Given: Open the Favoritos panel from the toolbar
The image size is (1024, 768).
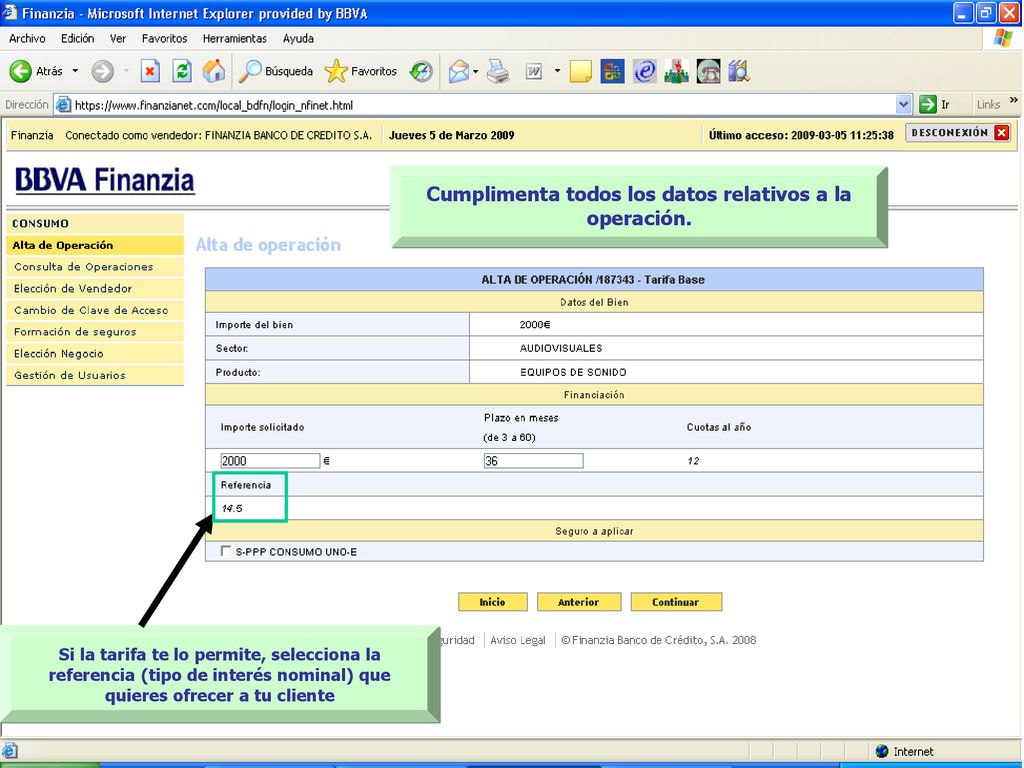Looking at the screenshot, I should point(360,71).
